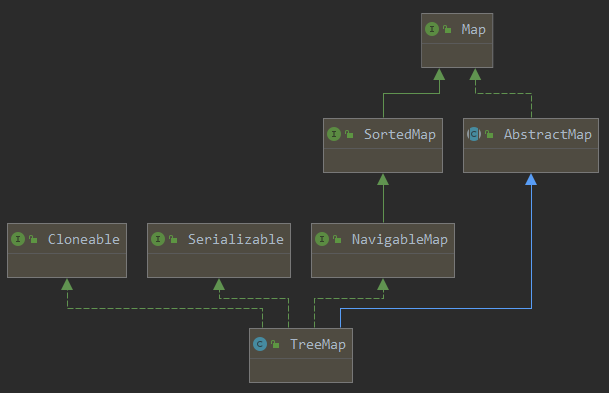This screenshot has height=393, width=609.
Task: Select the Map label text
Action: [x=473, y=30]
